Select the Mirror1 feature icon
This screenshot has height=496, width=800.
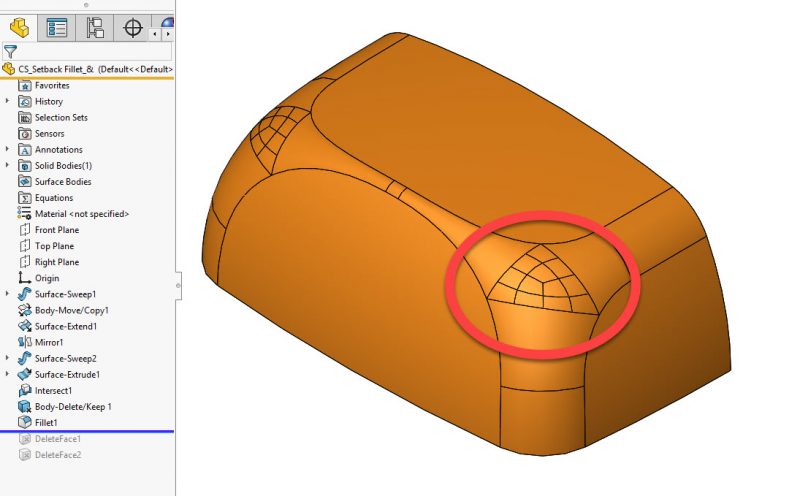point(26,342)
